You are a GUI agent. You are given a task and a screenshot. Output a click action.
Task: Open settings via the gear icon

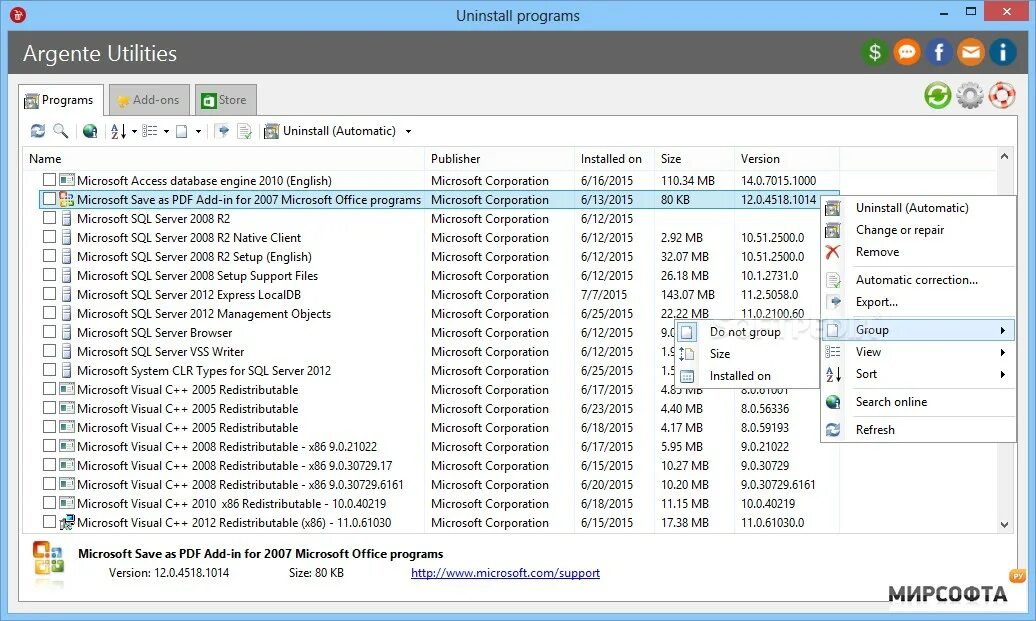tap(970, 96)
